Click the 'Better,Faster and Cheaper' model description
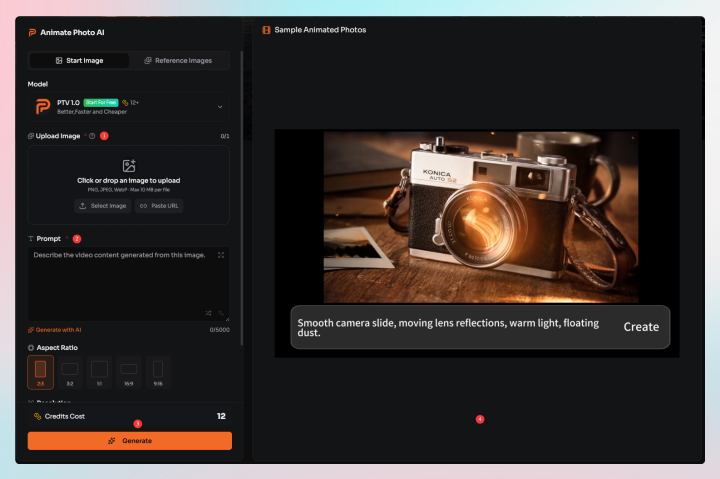 [92, 112]
